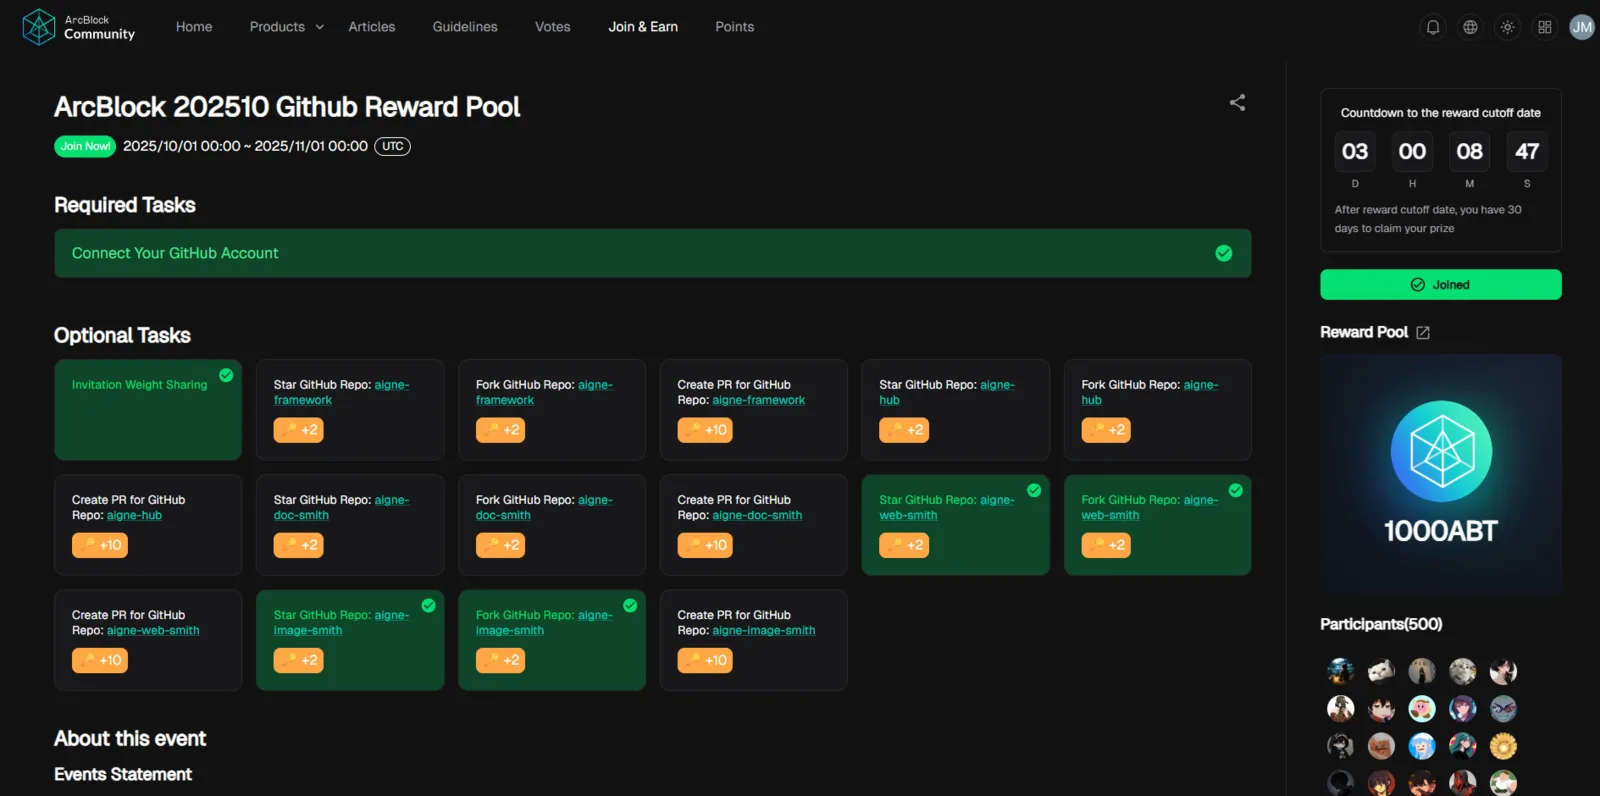Open the Reward Pool external link icon
The height and width of the screenshot is (796, 1600).
tap(1423, 333)
